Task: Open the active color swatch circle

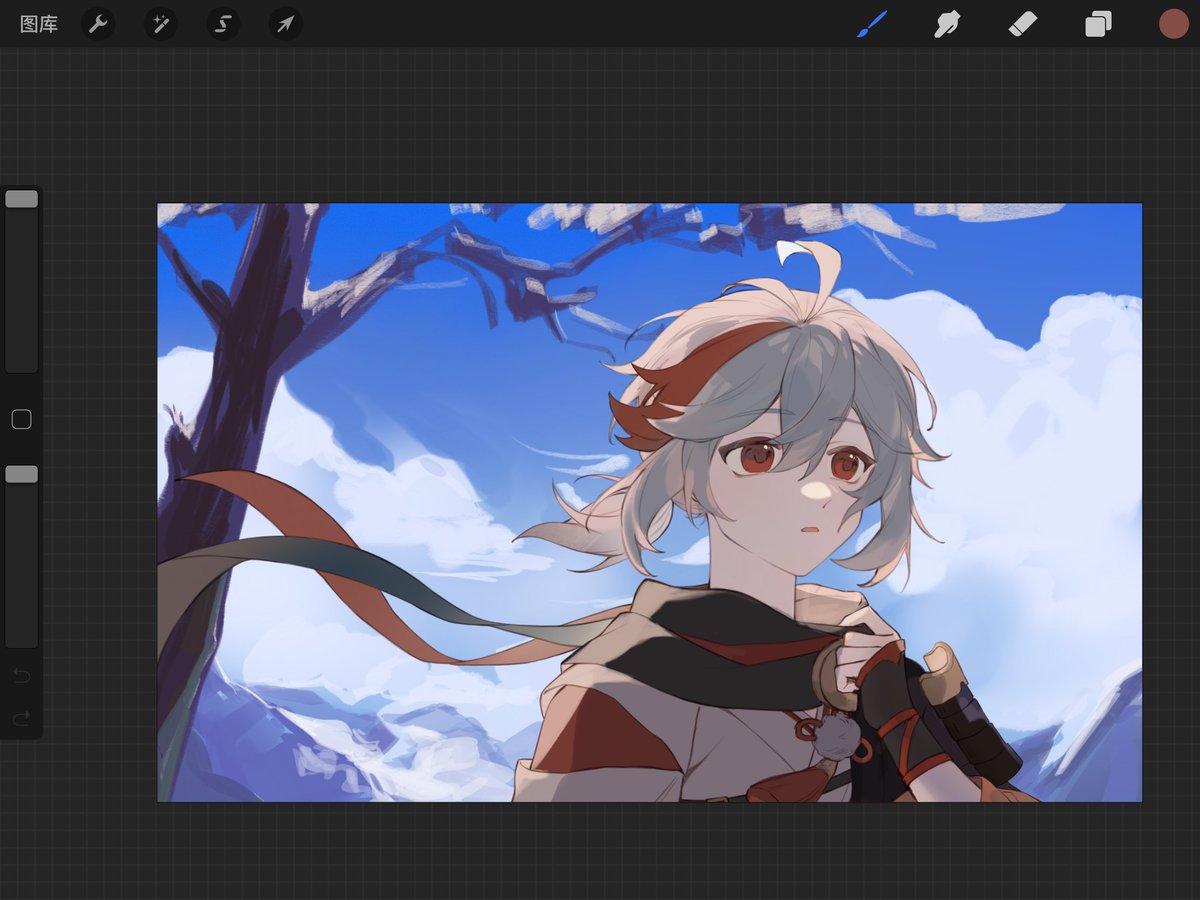Action: (x=1173, y=24)
